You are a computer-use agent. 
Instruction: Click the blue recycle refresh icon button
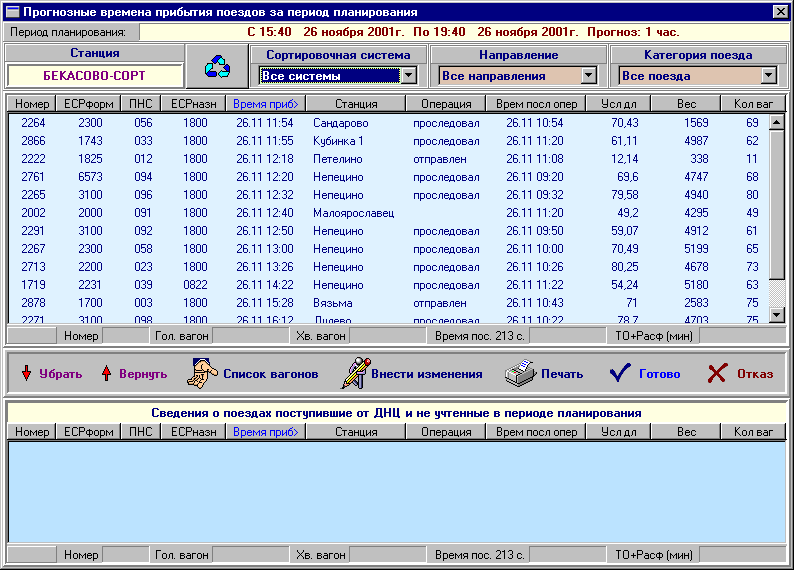(x=217, y=66)
